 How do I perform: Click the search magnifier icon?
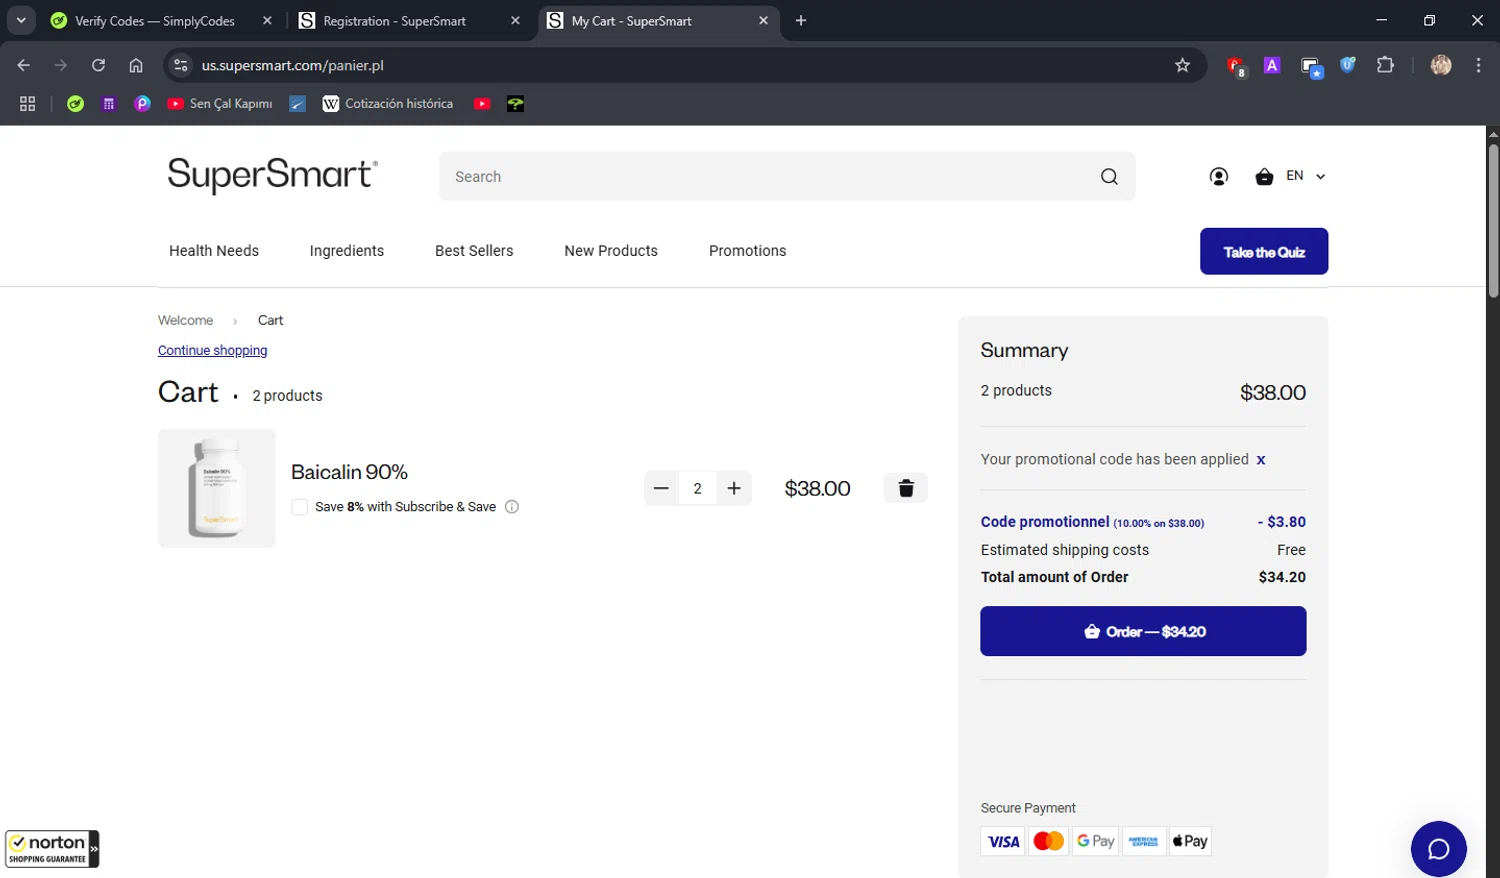1109,177
